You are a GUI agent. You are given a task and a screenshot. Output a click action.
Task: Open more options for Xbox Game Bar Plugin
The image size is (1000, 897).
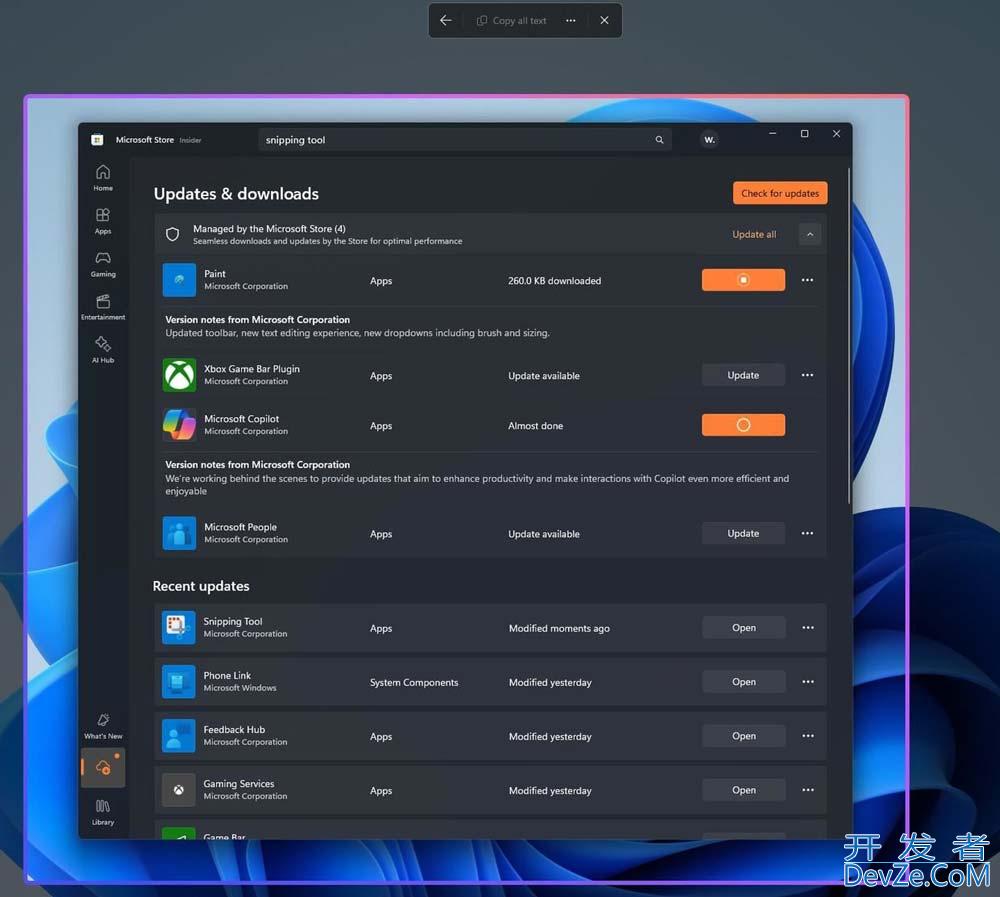[807, 375]
